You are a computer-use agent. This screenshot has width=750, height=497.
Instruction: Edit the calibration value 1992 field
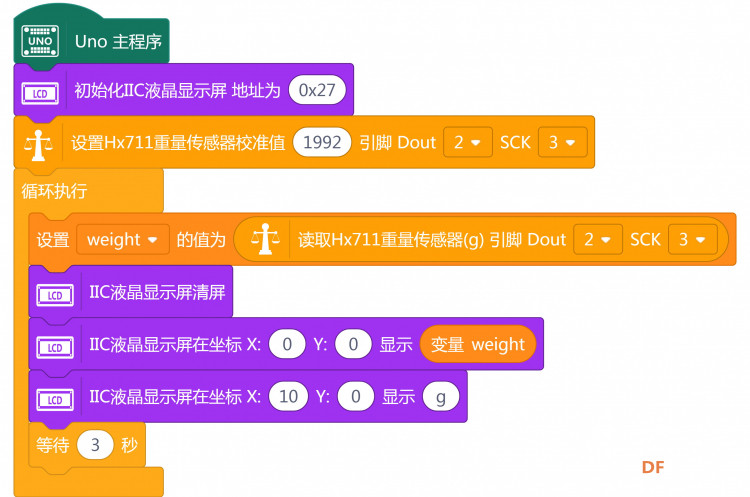click(x=322, y=142)
